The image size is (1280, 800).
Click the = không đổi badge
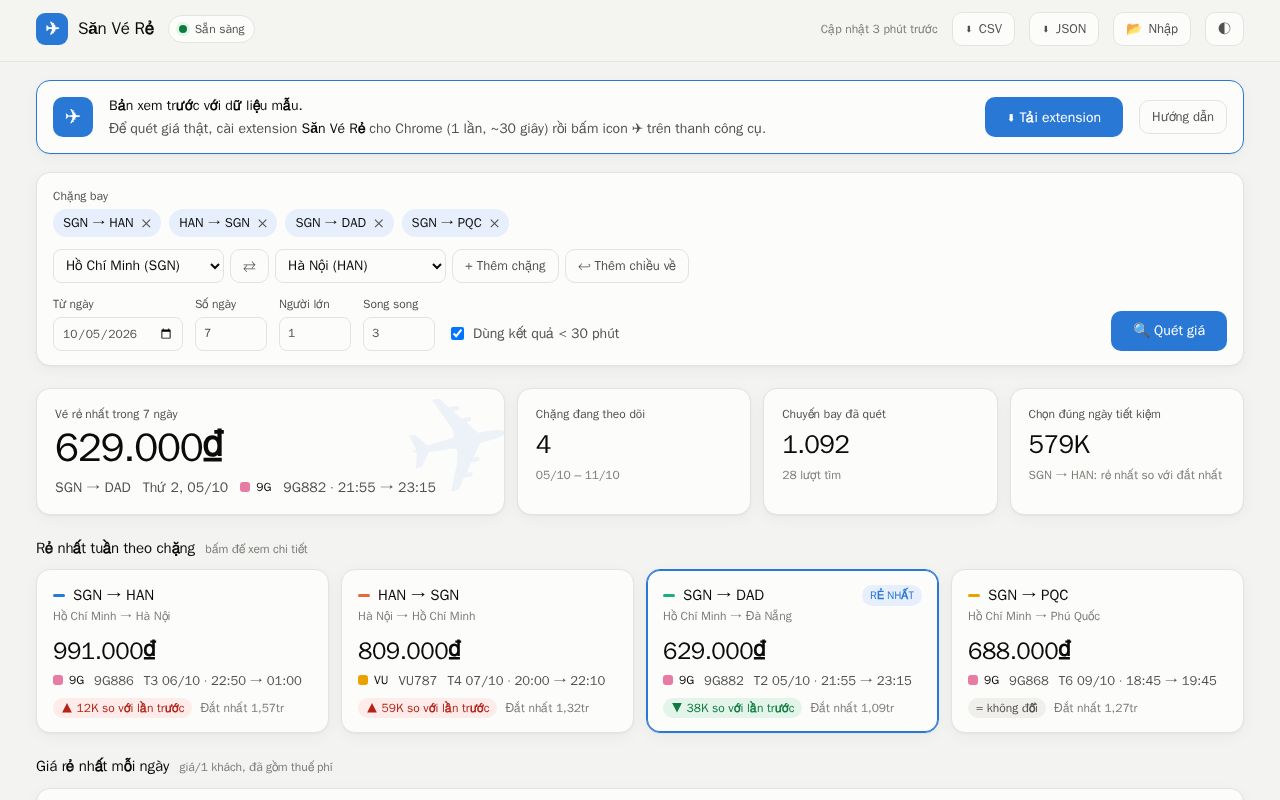tap(1007, 708)
